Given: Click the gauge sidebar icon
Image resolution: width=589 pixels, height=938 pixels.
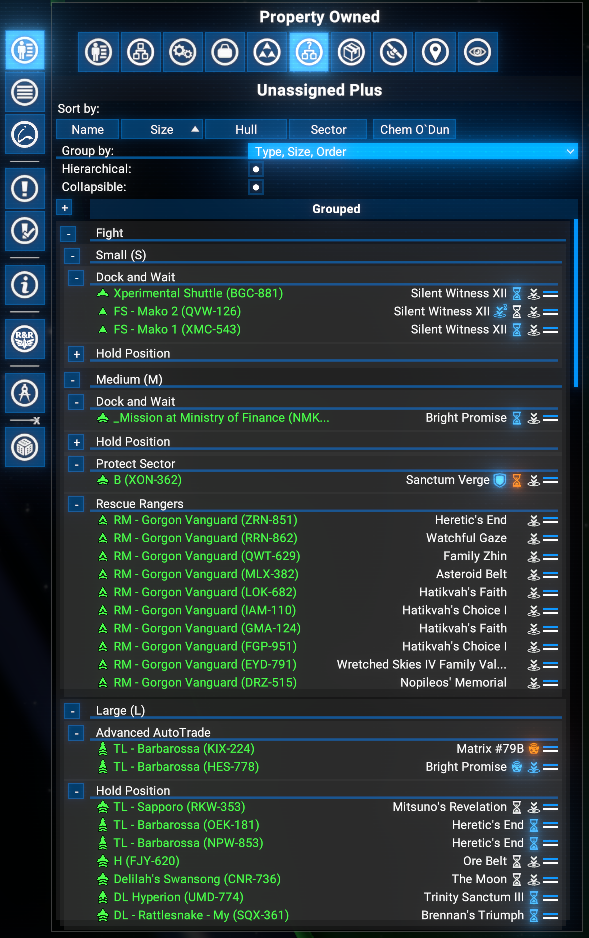Looking at the screenshot, I should coord(25,135).
